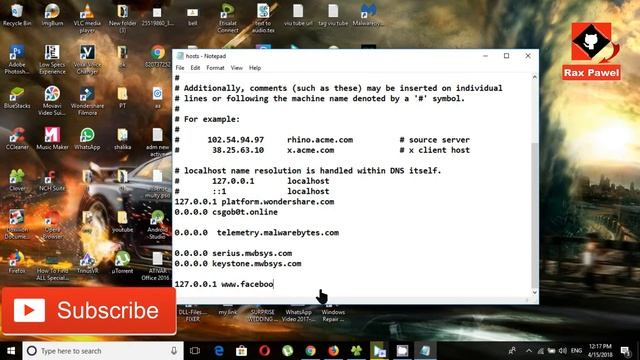
Task: Select the ImgBurn desktop icon
Action: pos(52,15)
